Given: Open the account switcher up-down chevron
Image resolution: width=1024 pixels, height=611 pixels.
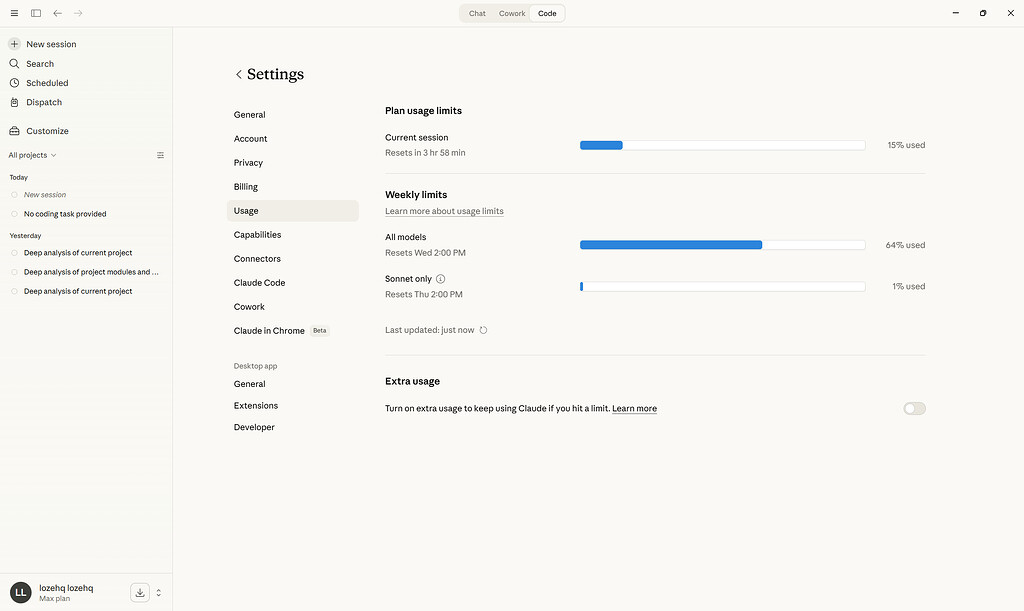Looking at the screenshot, I should click(x=158, y=593).
